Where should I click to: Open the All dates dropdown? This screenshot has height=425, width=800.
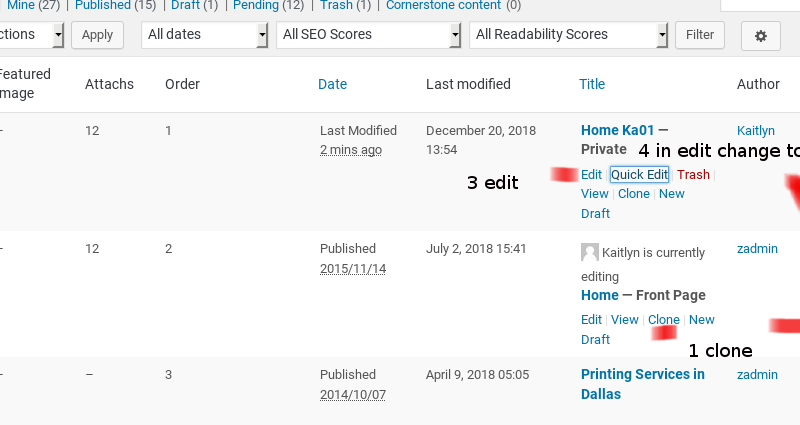tap(204, 35)
